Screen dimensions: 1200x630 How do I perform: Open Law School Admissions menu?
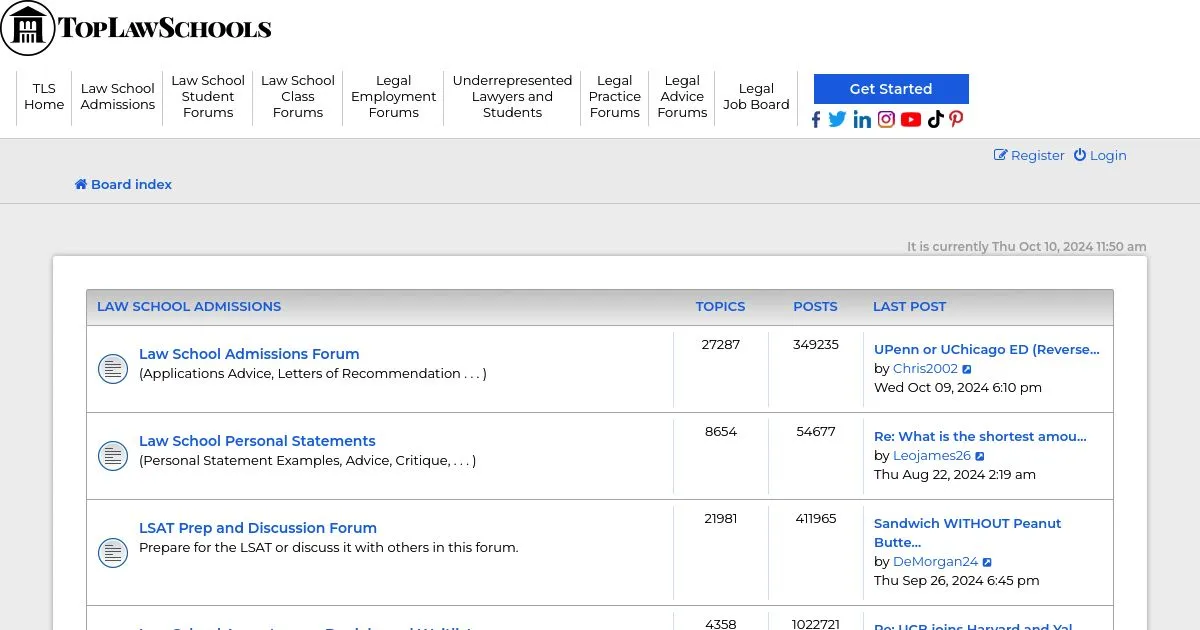tap(118, 97)
